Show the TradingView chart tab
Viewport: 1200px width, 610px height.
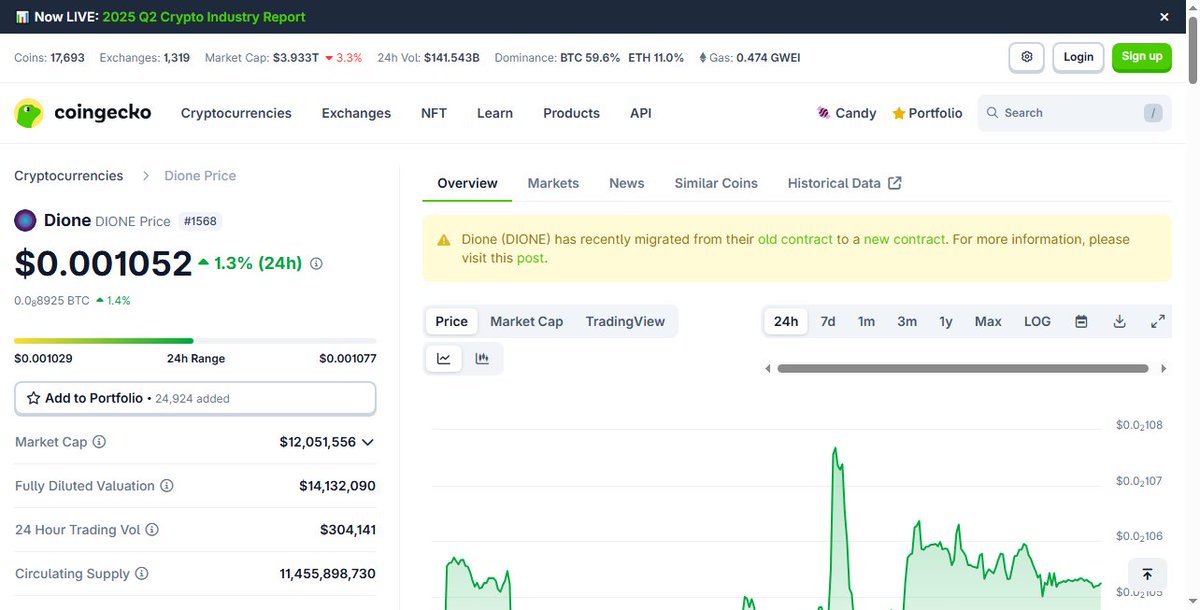(x=625, y=321)
